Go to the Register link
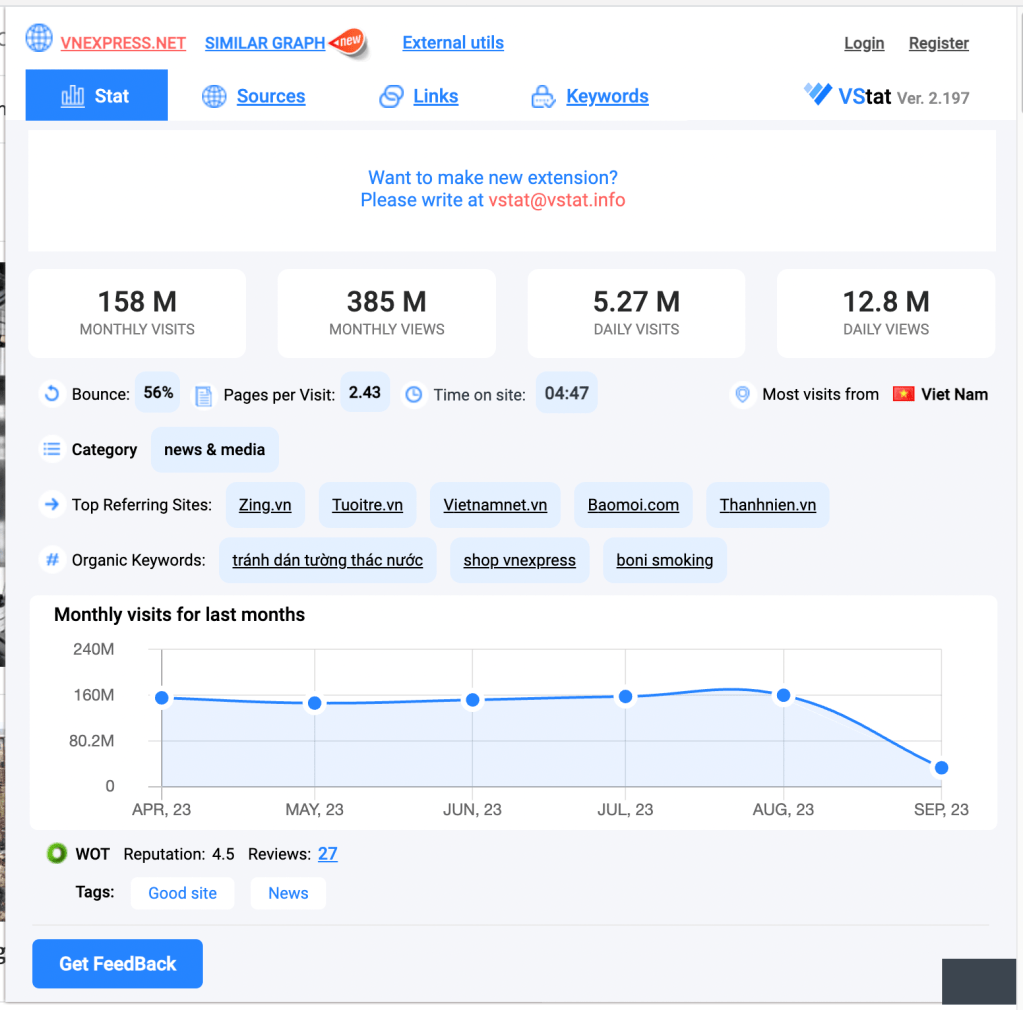Viewport: 1023px width, 1010px height. pos(938,43)
